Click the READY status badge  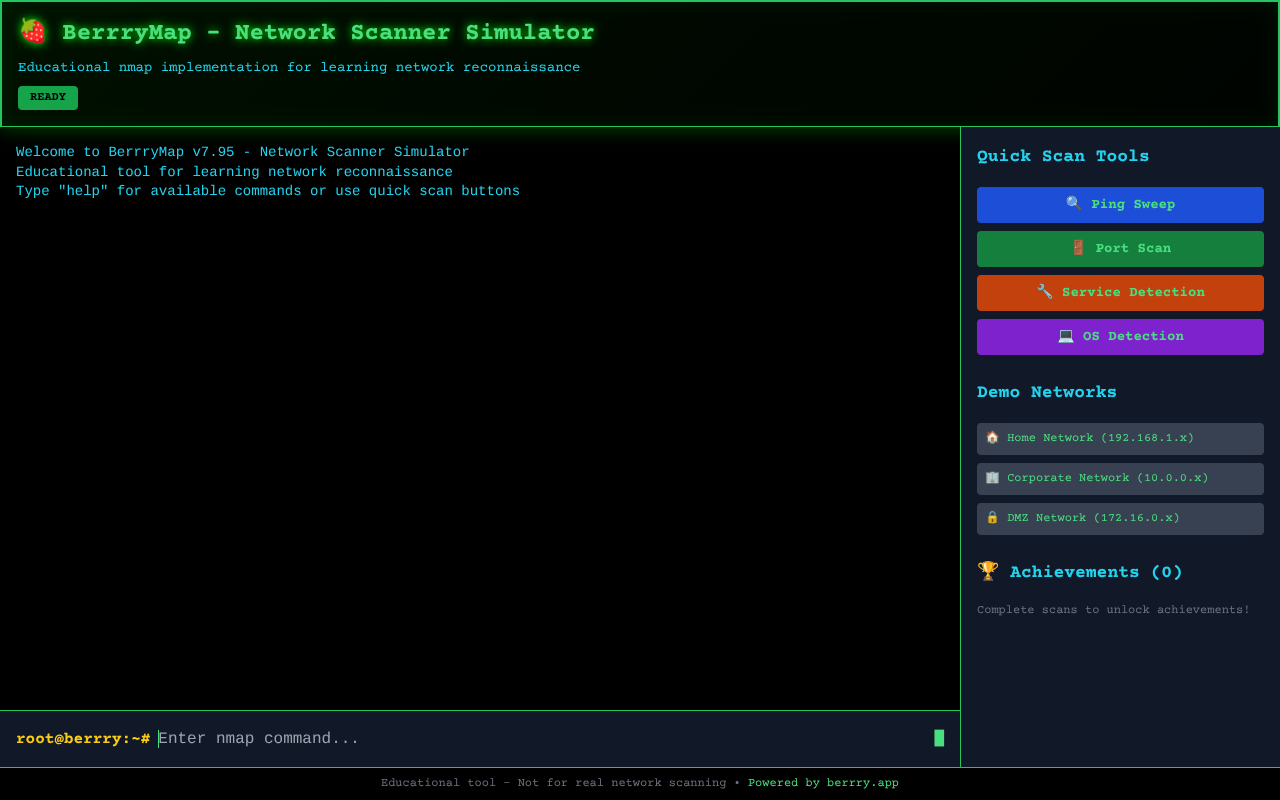point(47,97)
